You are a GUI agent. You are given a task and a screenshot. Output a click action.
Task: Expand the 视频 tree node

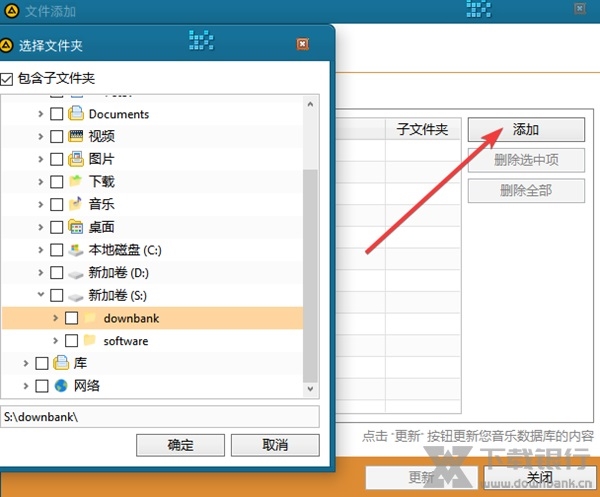tap(41, 136)
